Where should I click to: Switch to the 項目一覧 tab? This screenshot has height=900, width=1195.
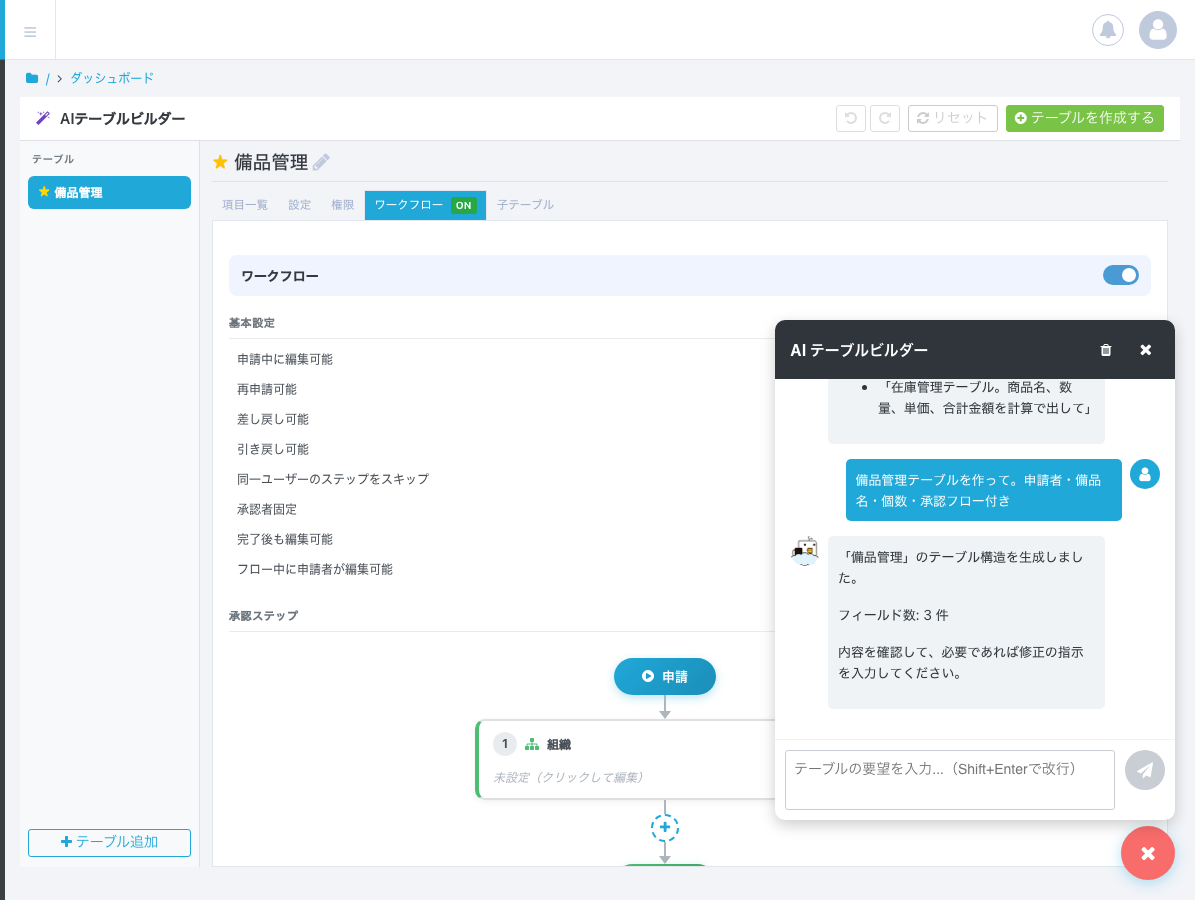pyautogui.click(x=245, y=205)
